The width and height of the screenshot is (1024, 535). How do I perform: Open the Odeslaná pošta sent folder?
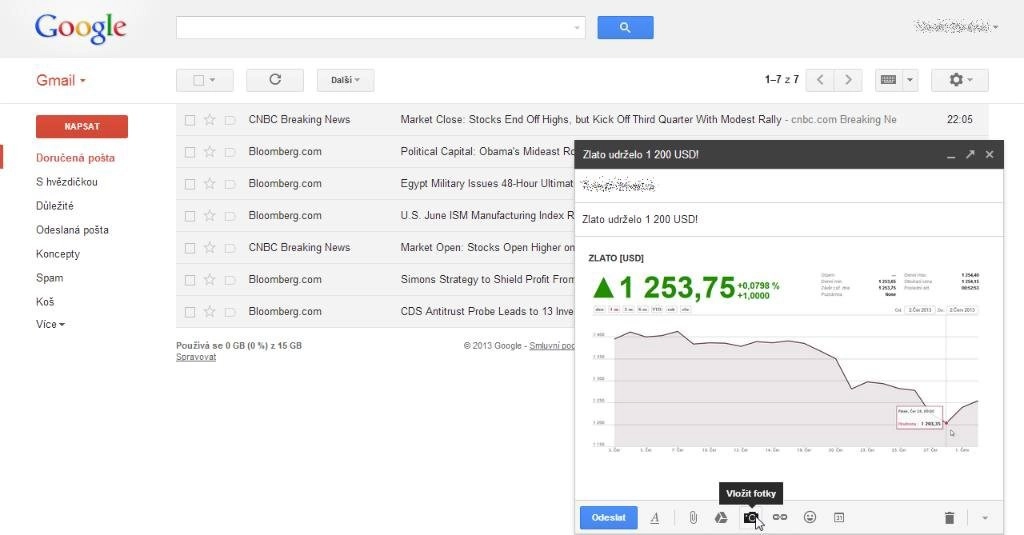click(72, 230)
